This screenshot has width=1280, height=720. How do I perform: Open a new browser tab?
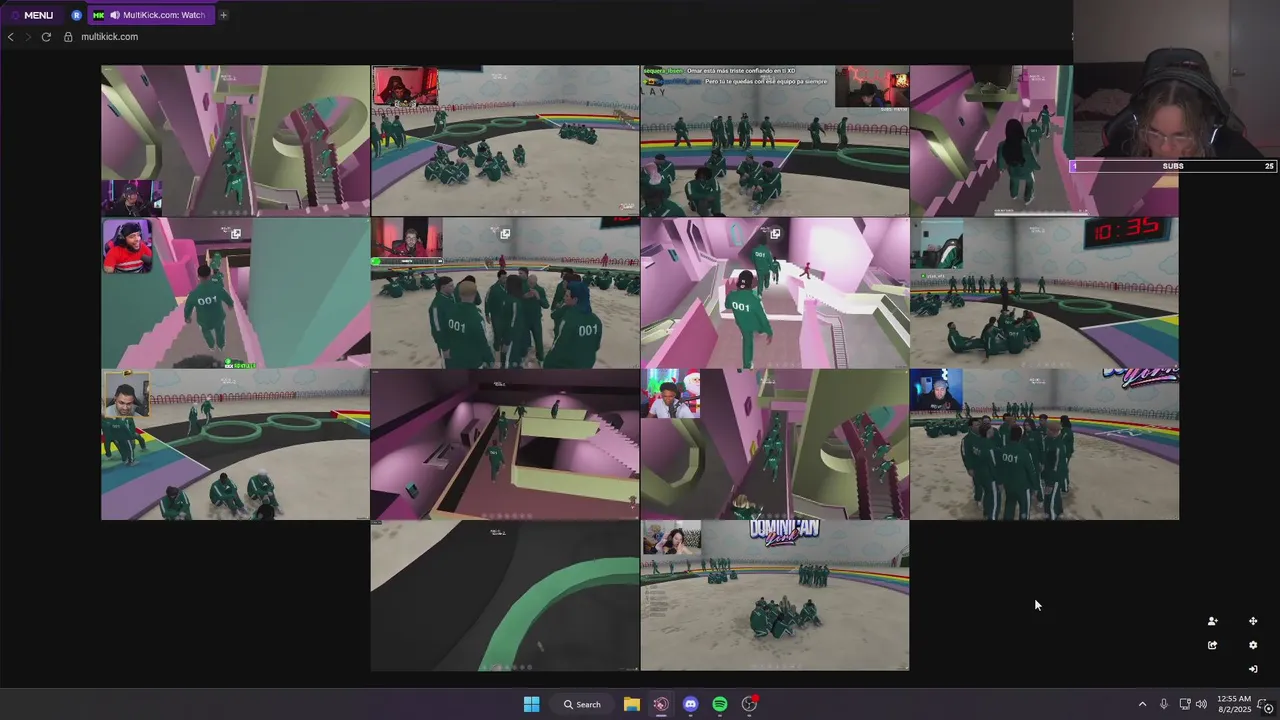[223, 15]
